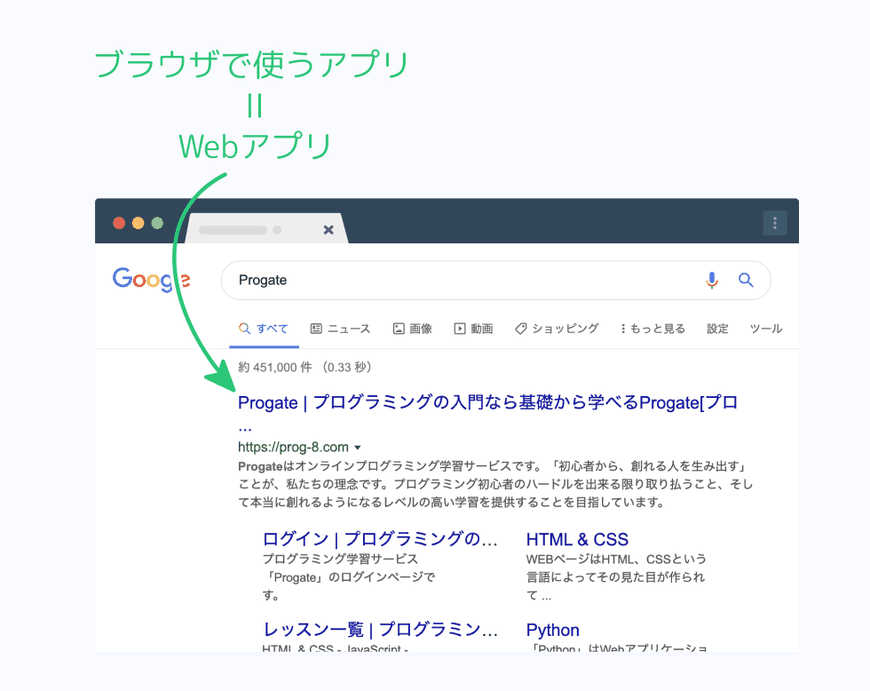Expand the もっと見る menu
Viewport: 870px width, 691px height.
pos(652,329)
